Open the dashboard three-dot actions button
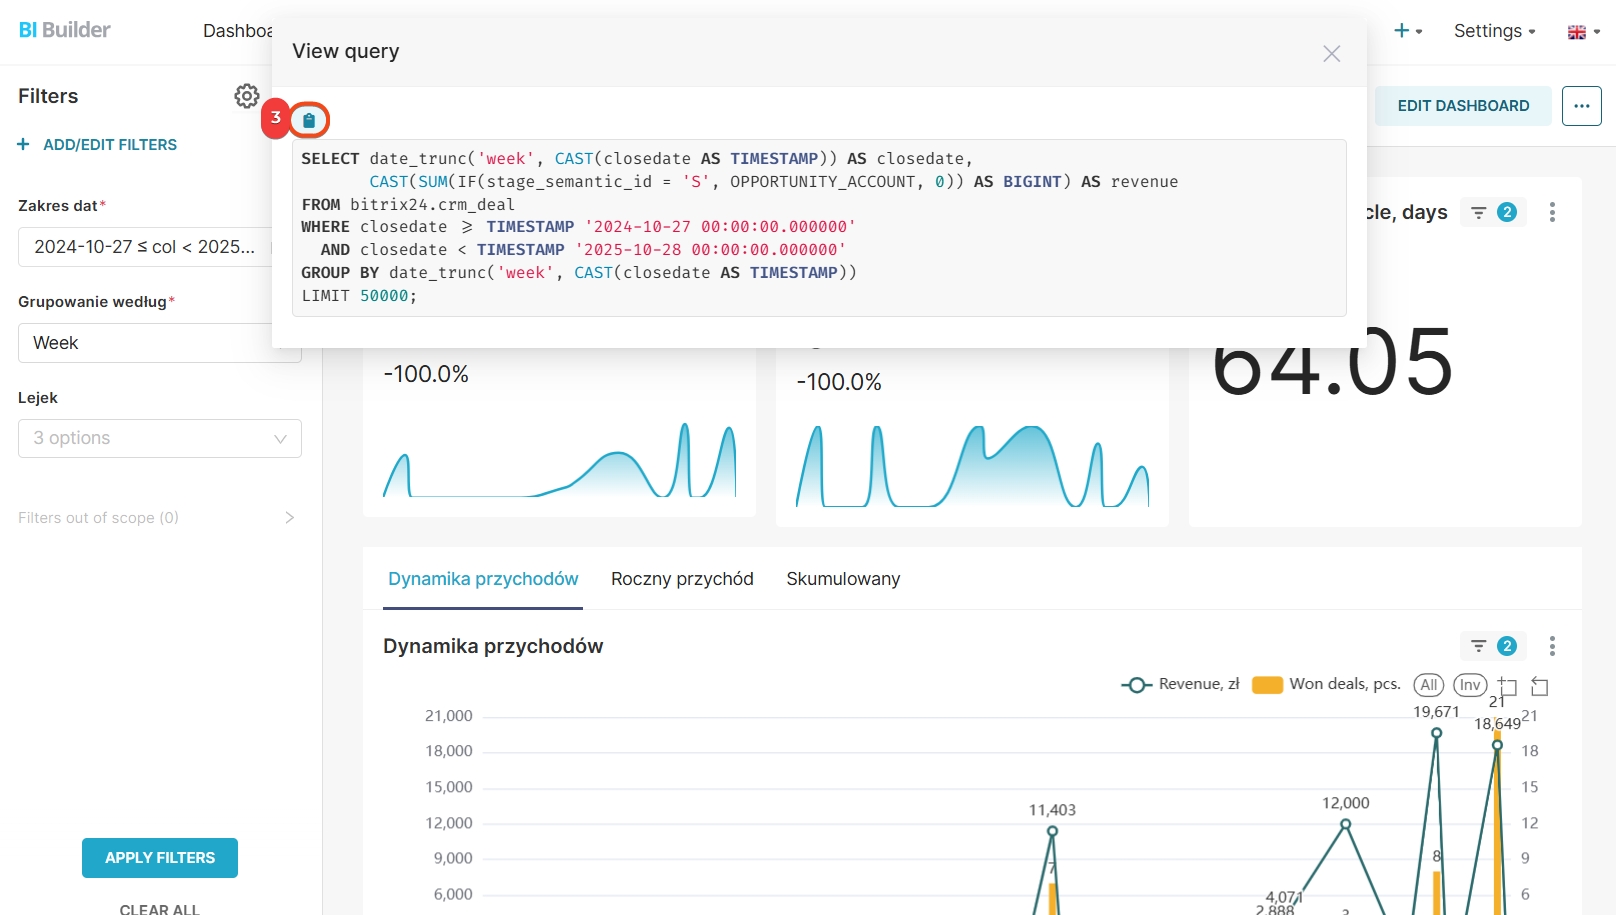This screenshot has width=1616, height=915. (1581, 106)
